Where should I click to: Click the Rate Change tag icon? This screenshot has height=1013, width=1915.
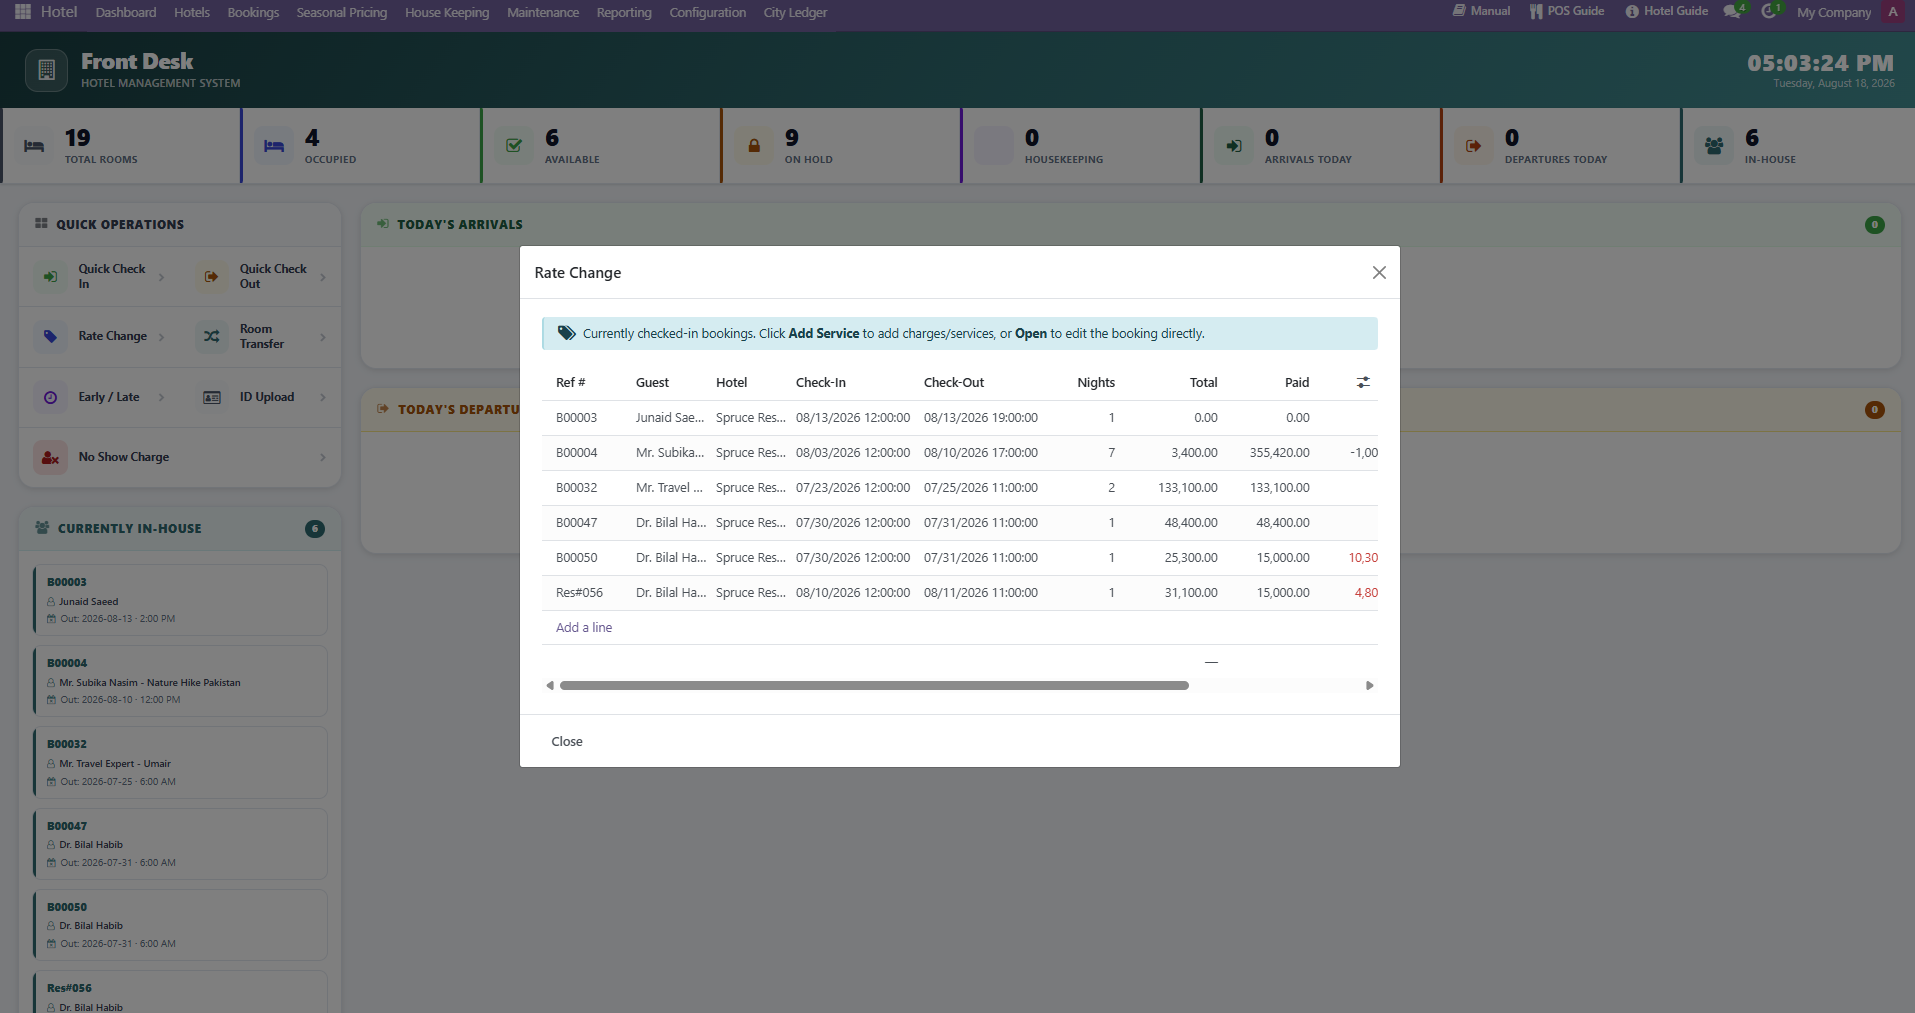50,337
